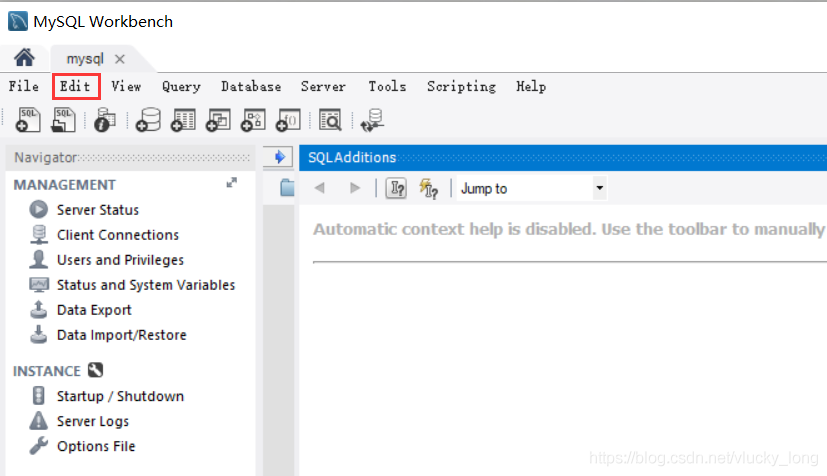827x476 pixels.
Task: Expand the MANAGEMENT section in Navigator
Action: point(232,183)
